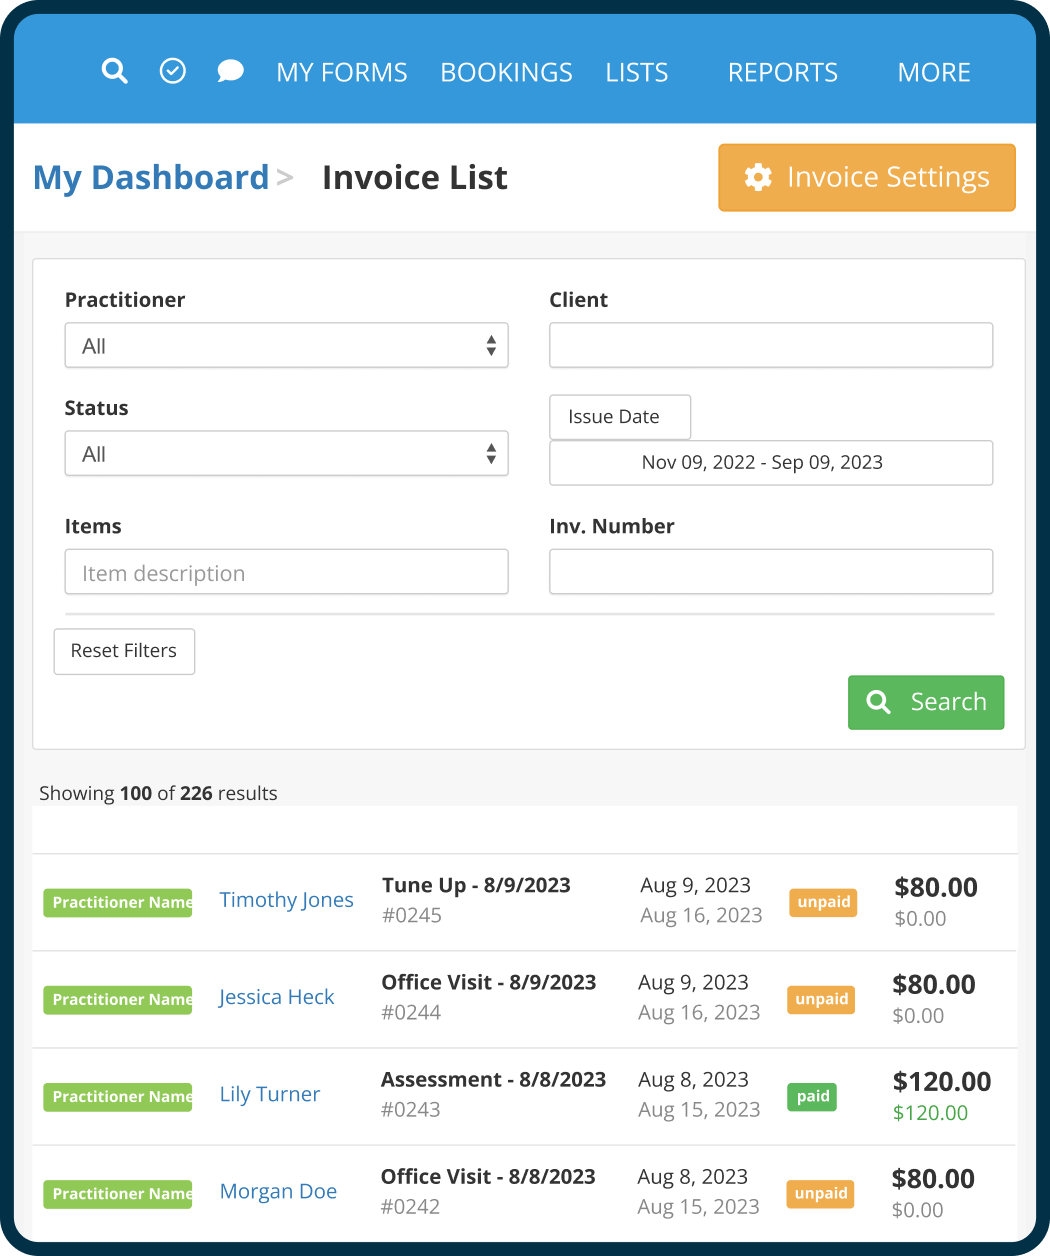Switch to the LISTS section
The width and height of the screenshot is (1050, 1256).
[636, 71]
